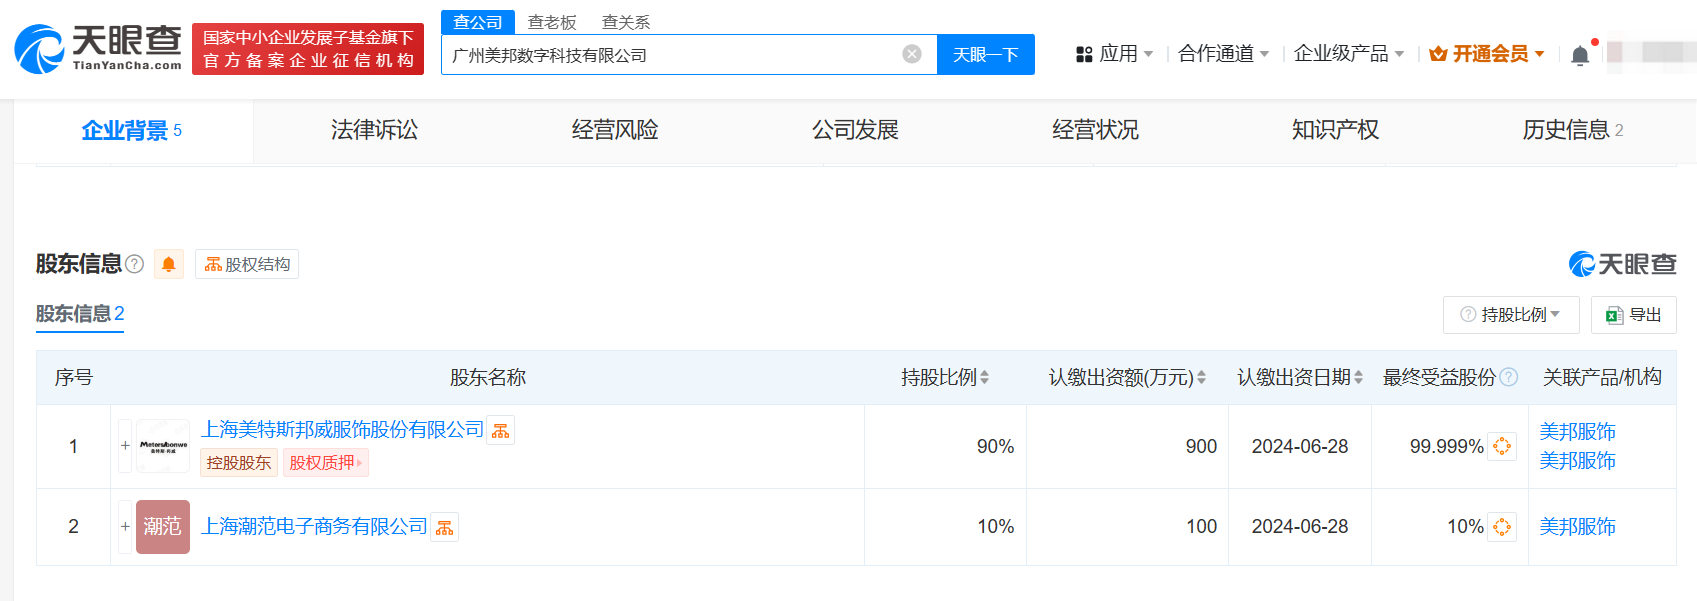
Task: Expand row 2 plus sign
Action: pyautogui.click(x=125, y=527)
